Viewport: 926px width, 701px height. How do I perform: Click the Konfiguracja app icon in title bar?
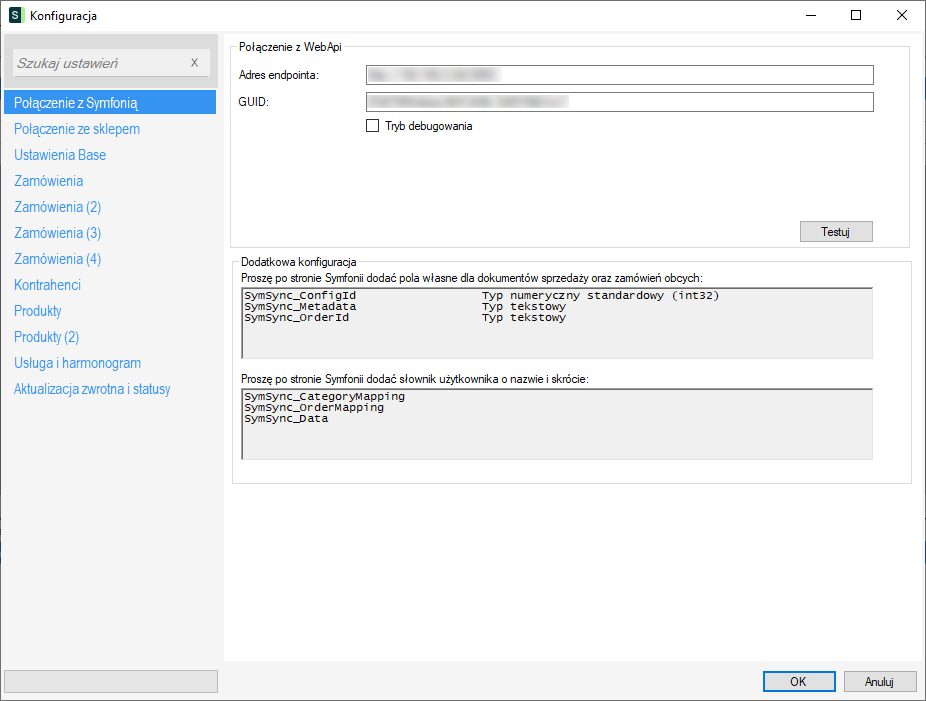click(15, 15)
